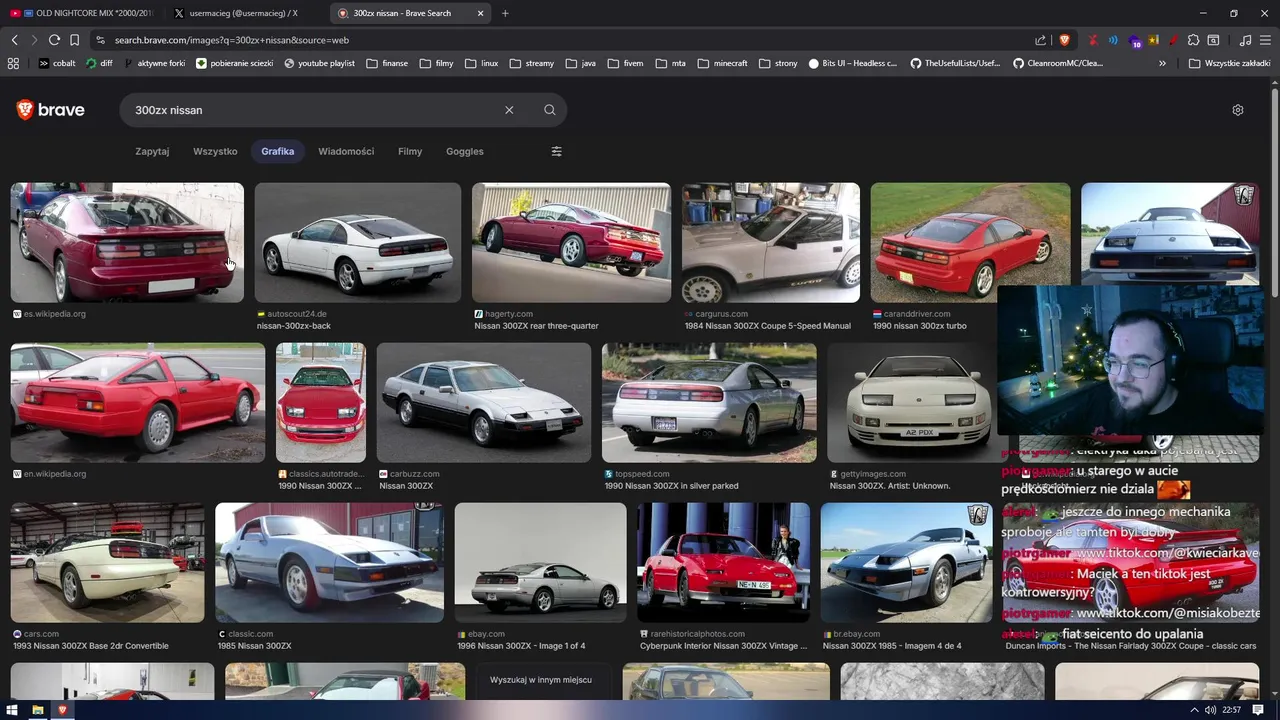
Task: Open the puzzle-piece extensions icon
Action: (x=1193, y=40)
